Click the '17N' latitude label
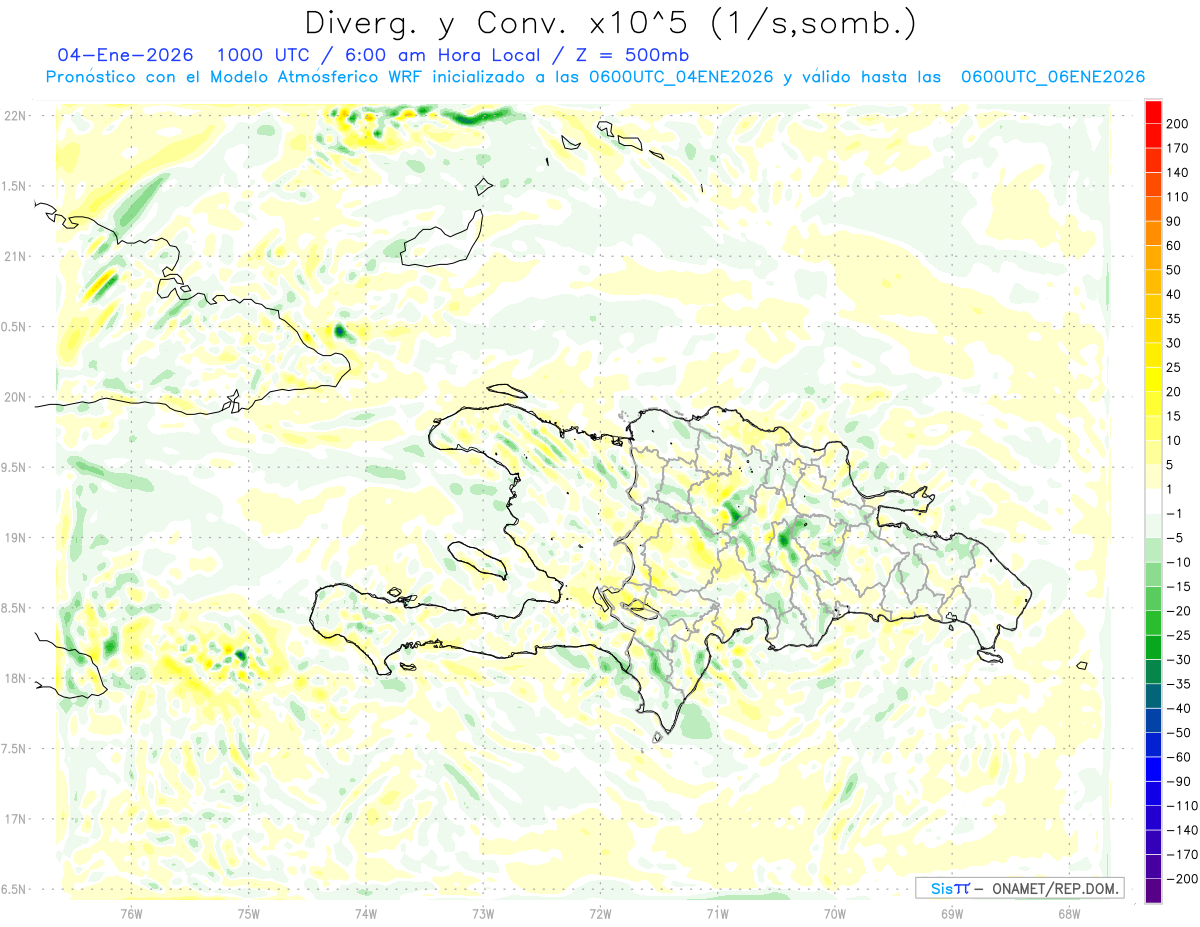 [x=15, y=820]
